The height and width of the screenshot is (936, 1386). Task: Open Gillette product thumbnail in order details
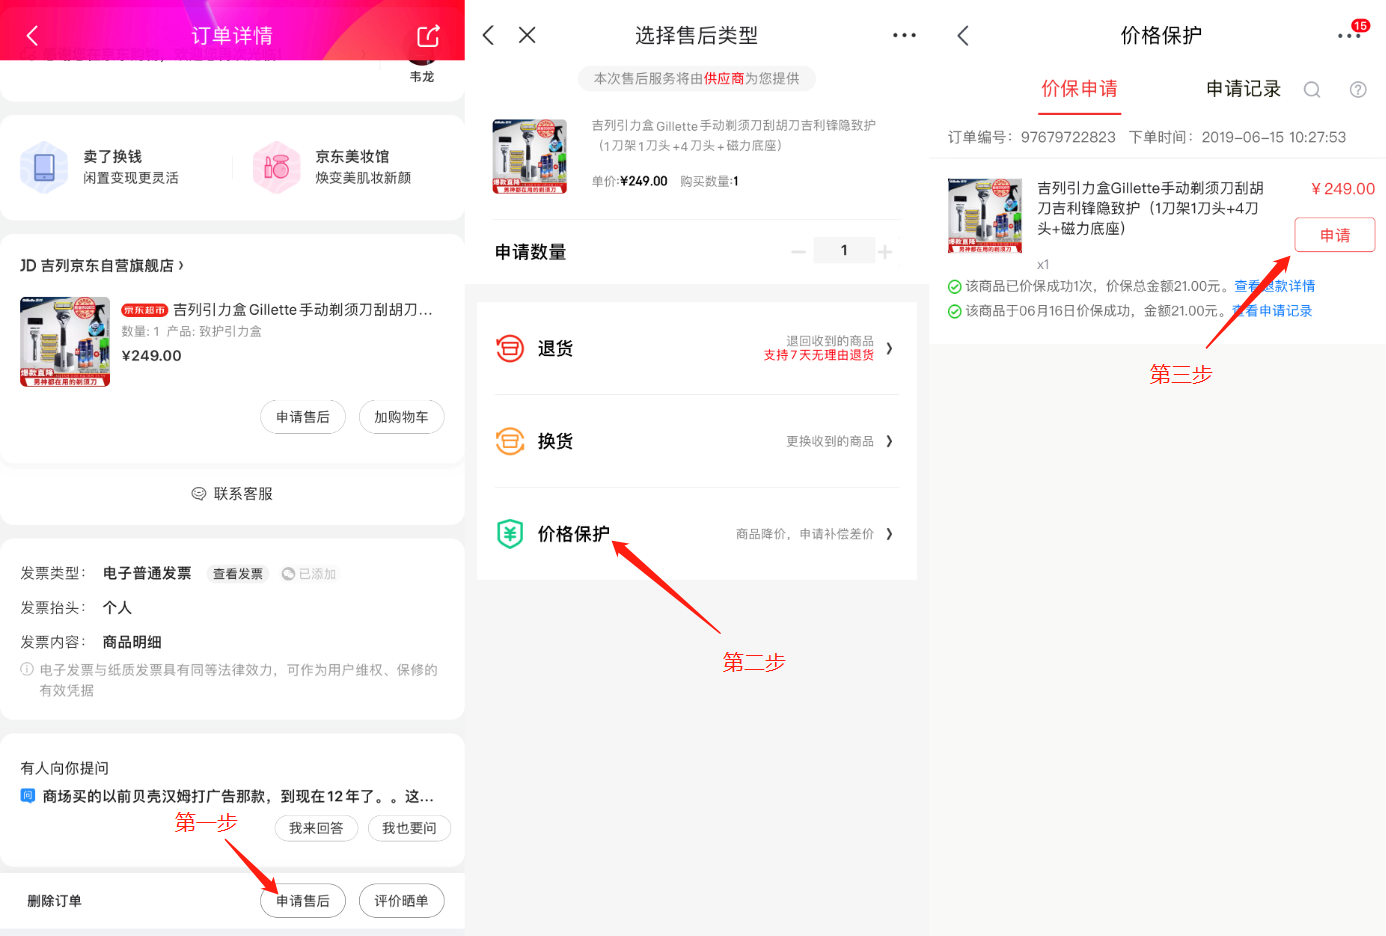tap(65, 342)
